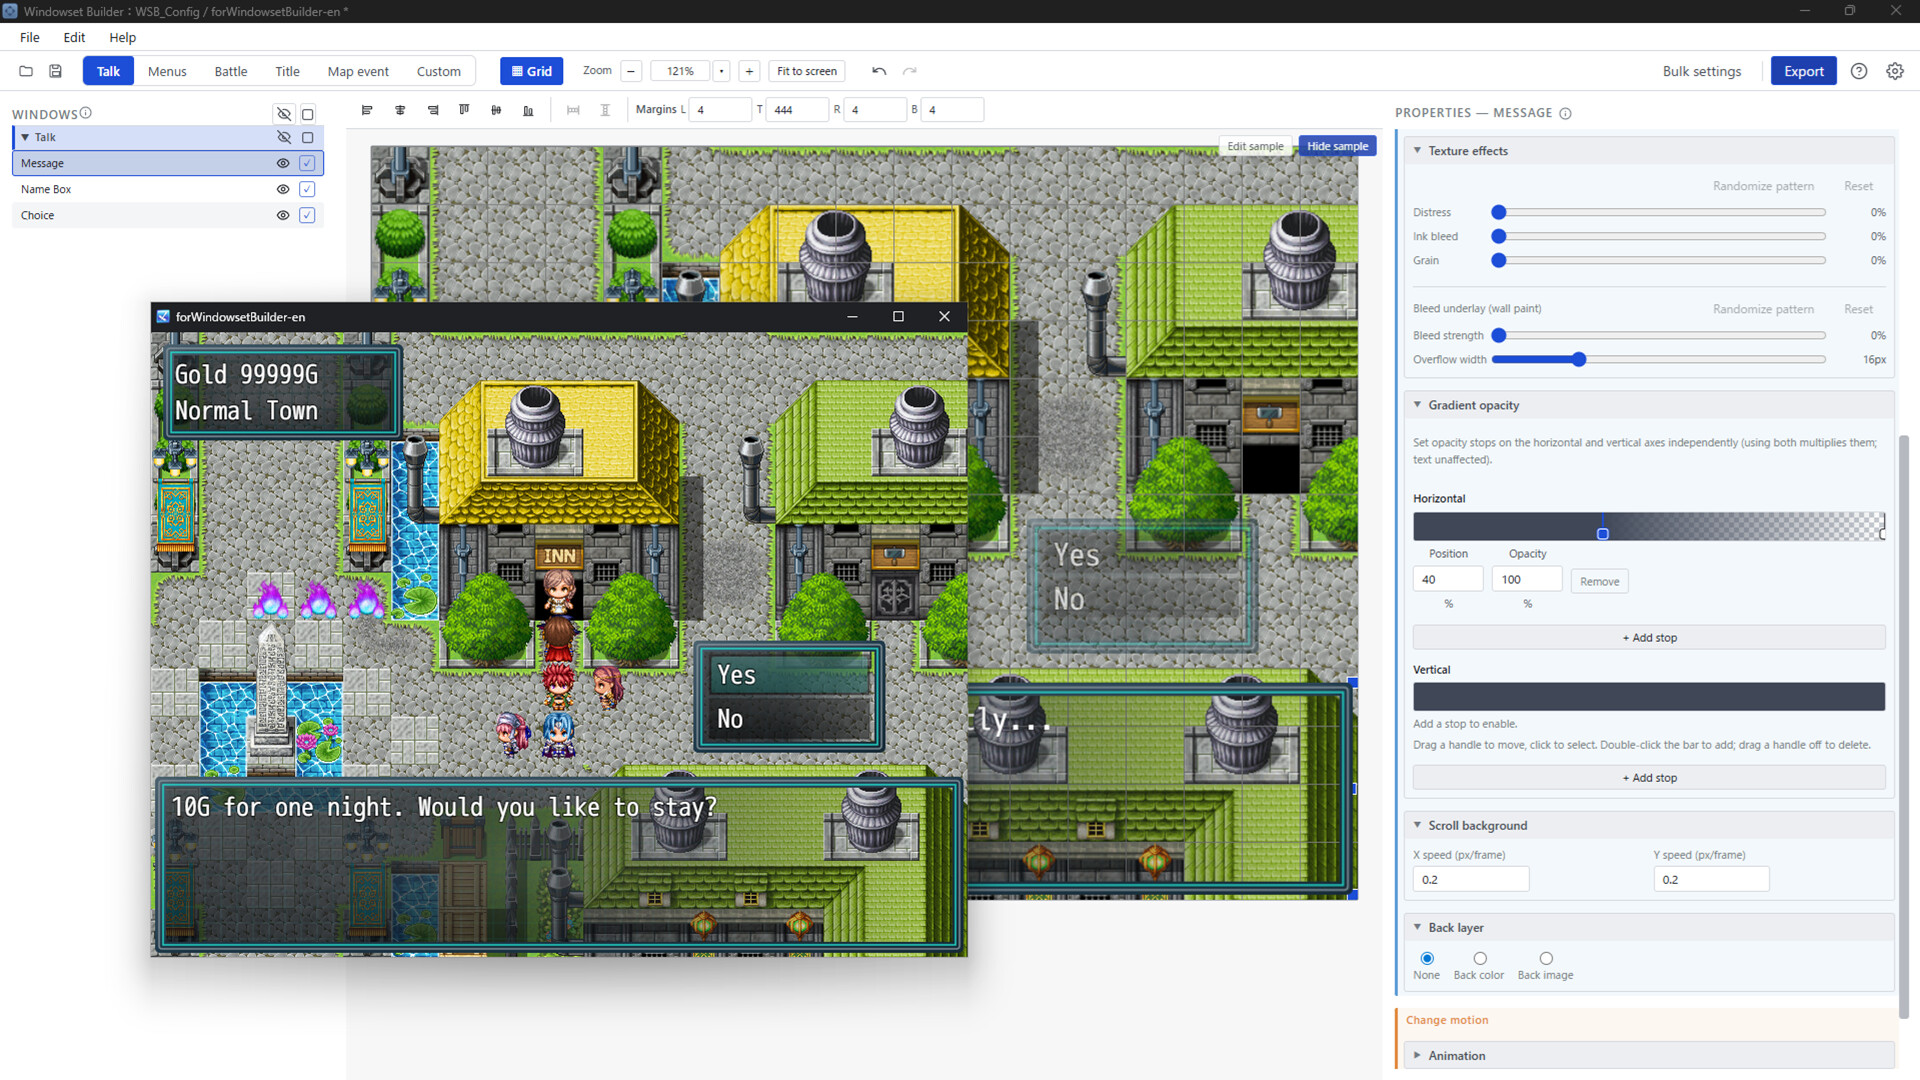
Task: Collapse the Back layer section
Action: 1417,927
